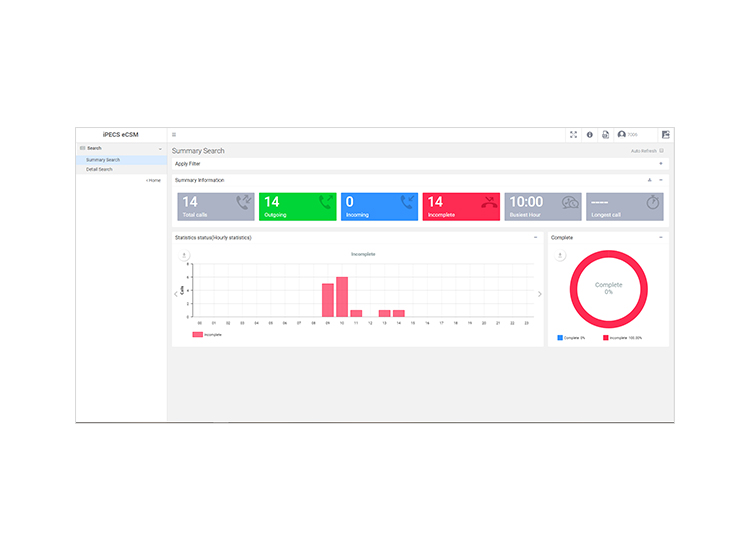
Task: Collapse the Statistics status panel
Action: point(536,238)
